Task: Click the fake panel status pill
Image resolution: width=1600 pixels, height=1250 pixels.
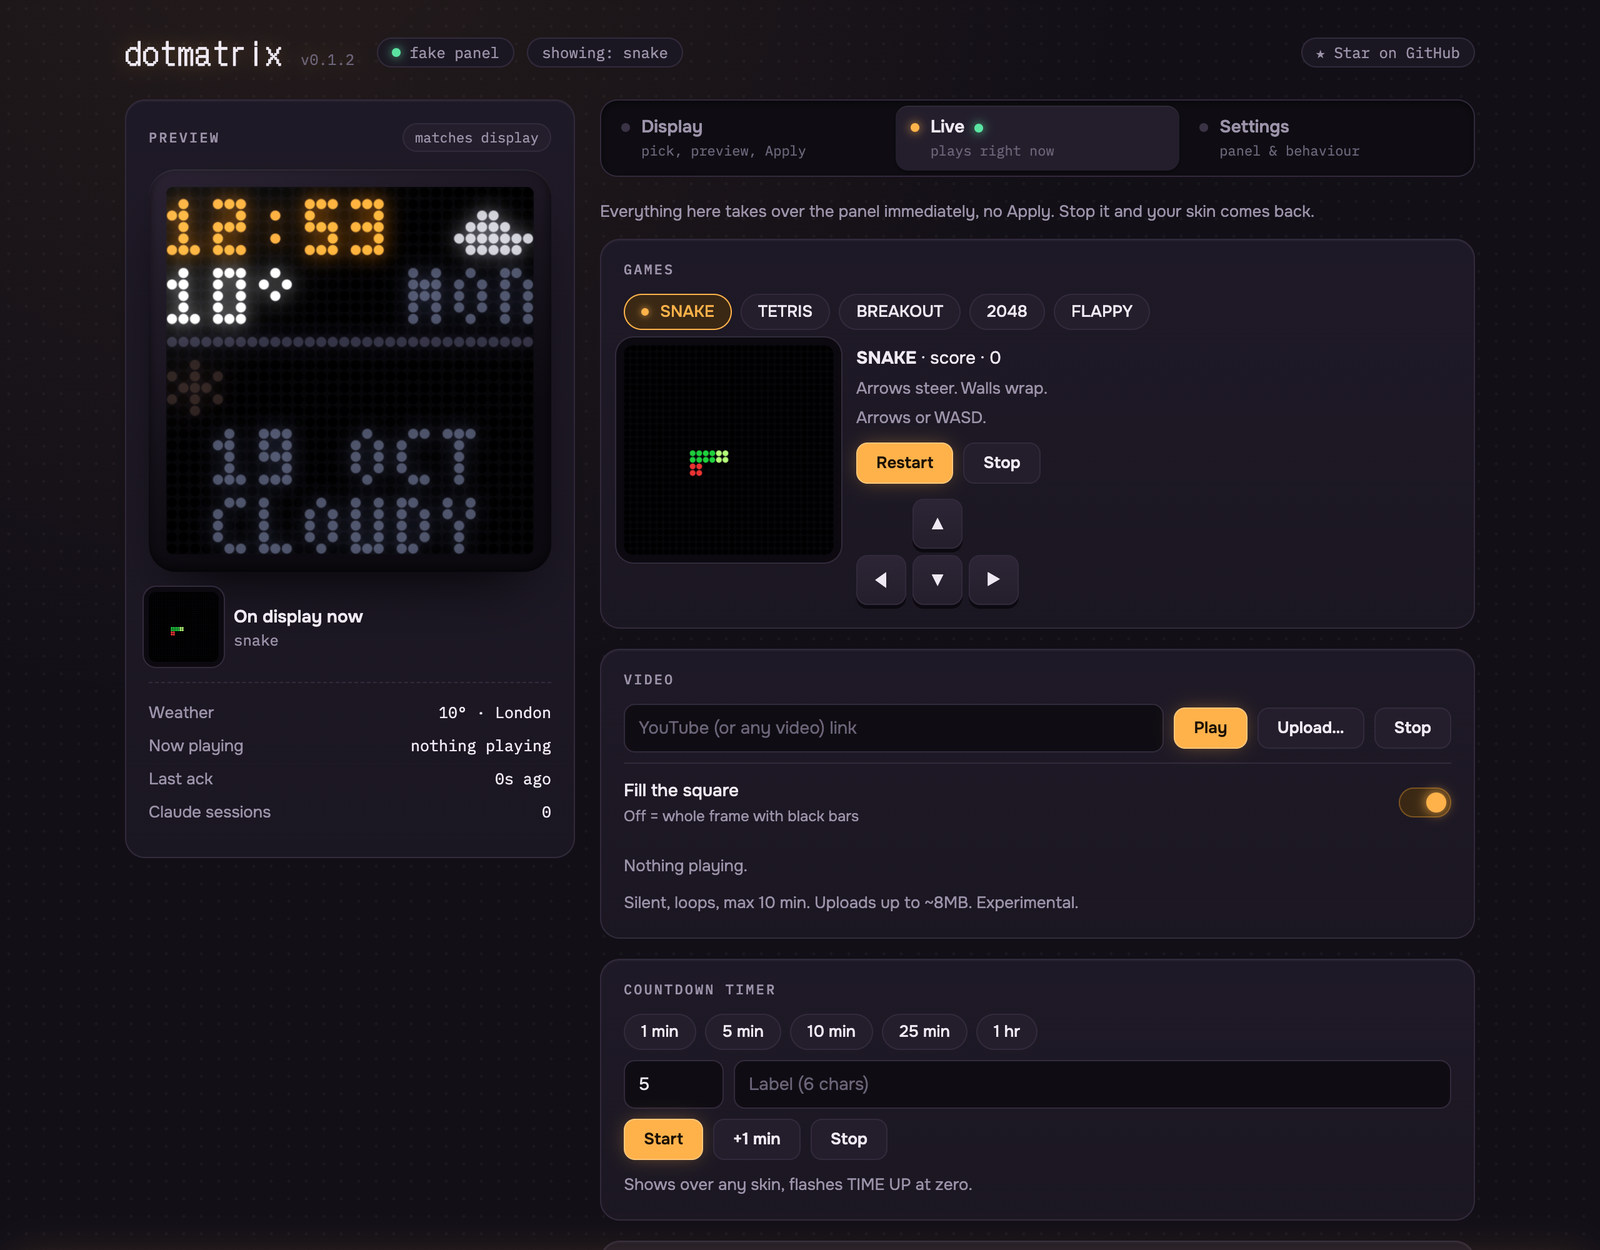Action: (445, 53)
